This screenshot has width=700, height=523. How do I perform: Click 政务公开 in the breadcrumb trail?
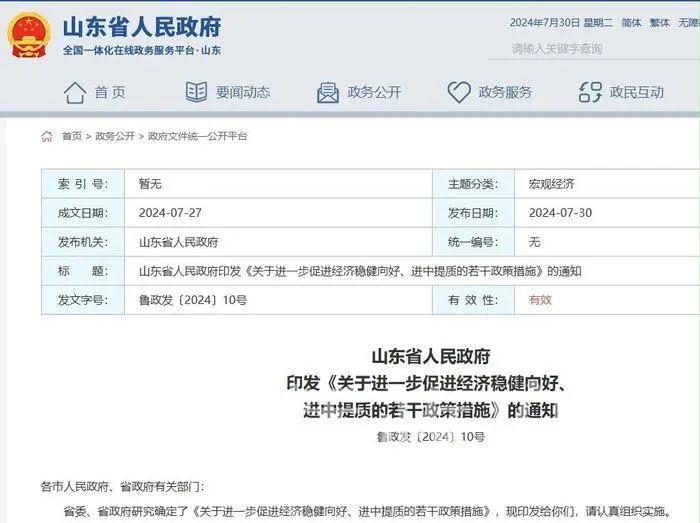point(115,136)
